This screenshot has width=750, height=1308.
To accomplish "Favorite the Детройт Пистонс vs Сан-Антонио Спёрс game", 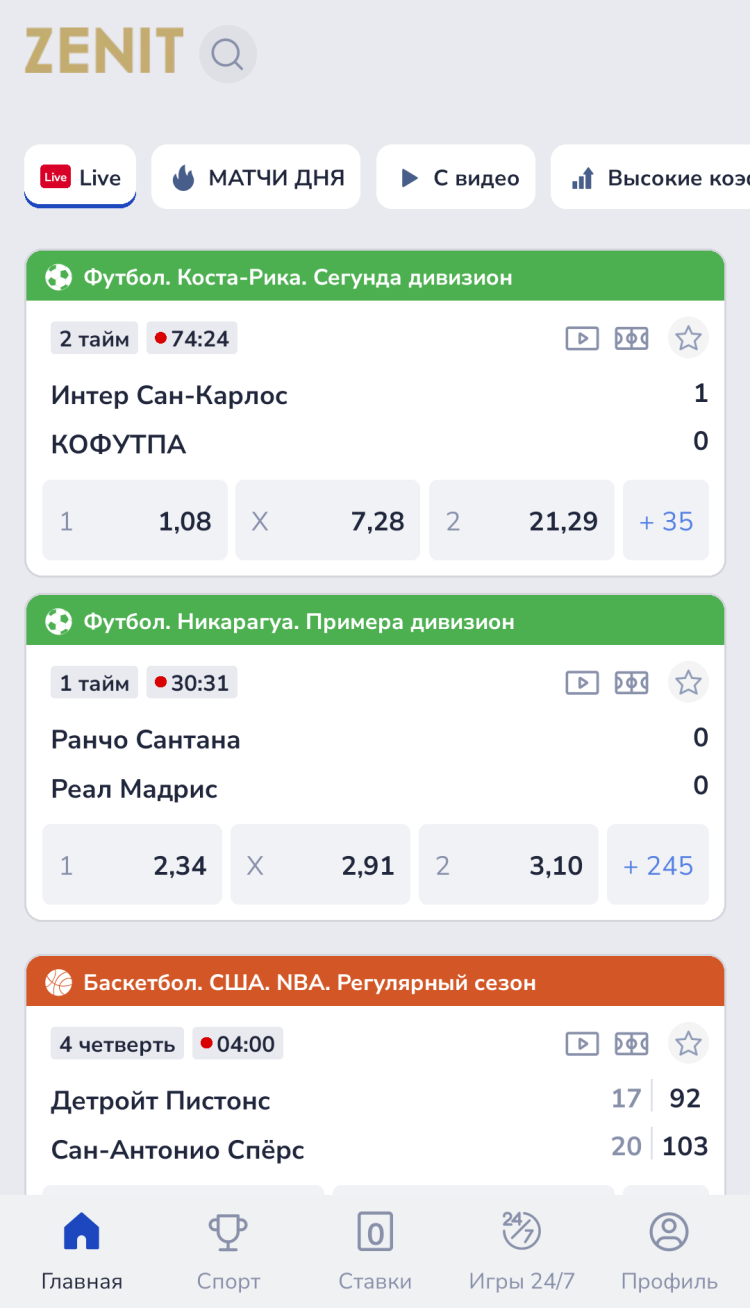I will click(688, 1043).
